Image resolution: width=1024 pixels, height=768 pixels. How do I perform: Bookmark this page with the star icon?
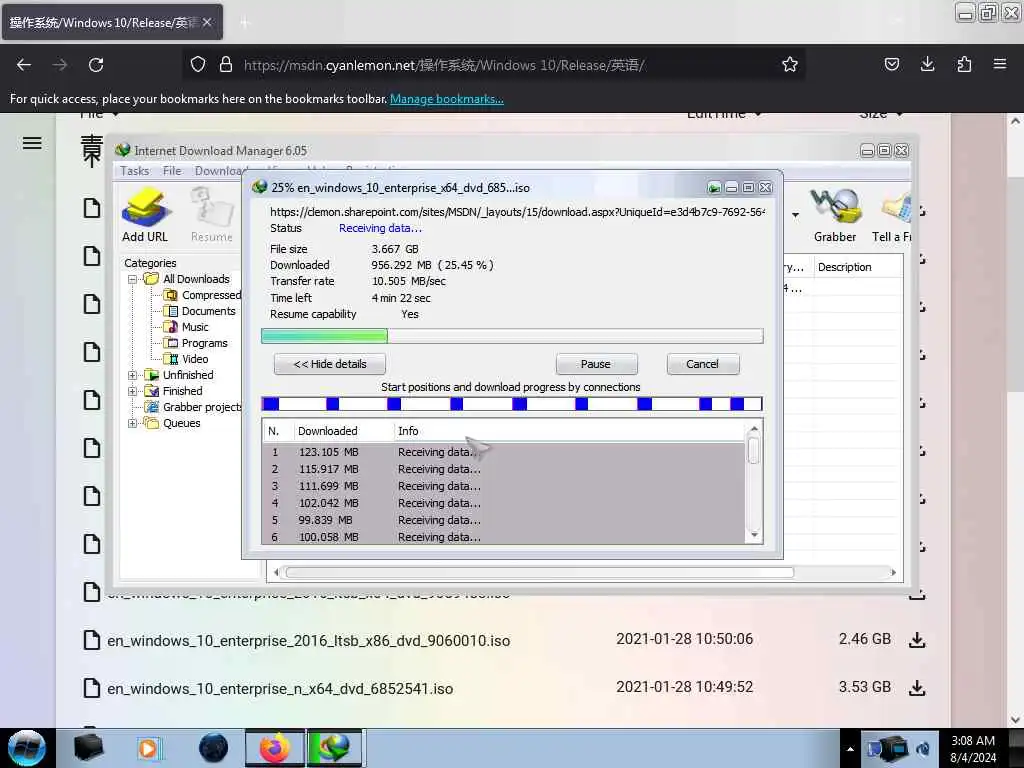(790, 64)
